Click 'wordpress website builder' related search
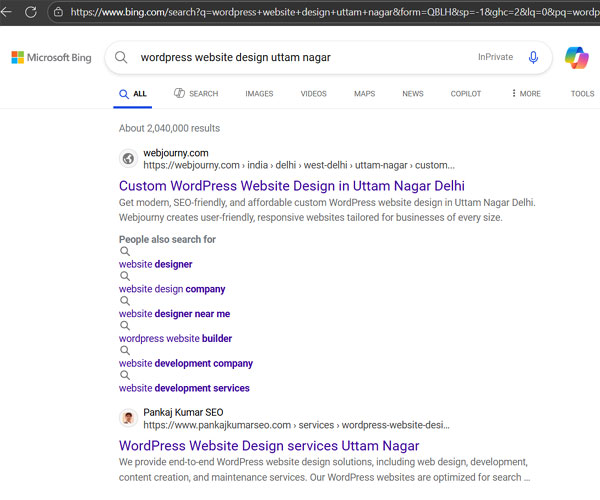This screenshot has height=500, width=600. coord(175,339)
